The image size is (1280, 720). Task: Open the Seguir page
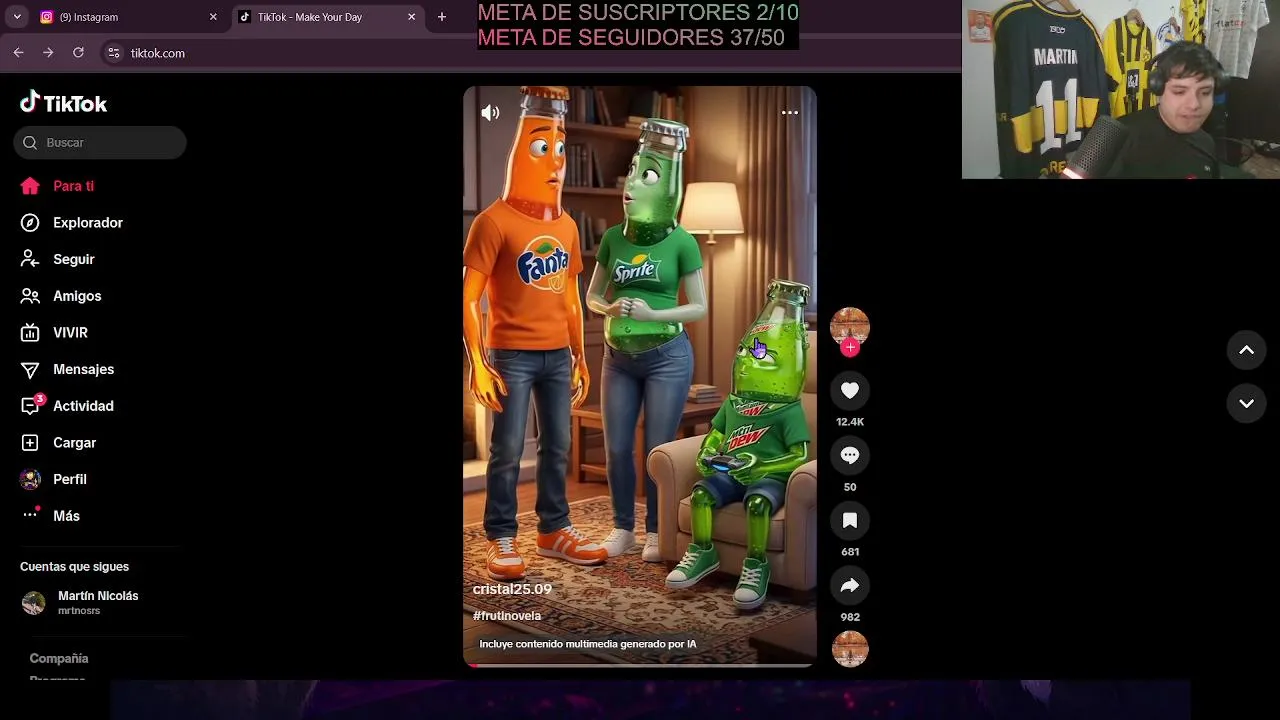[58, 259]
